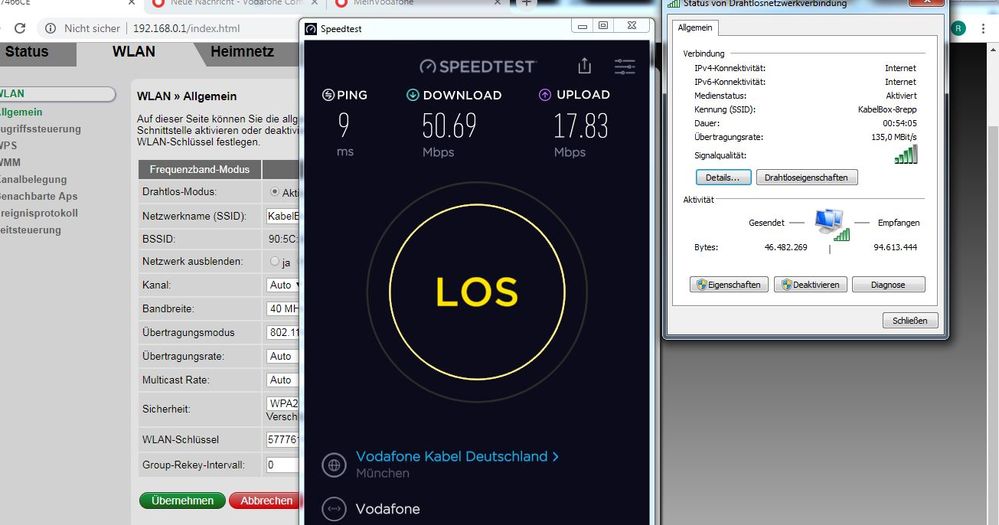Click the red Abbrechen button
The image size is (999, 525).
266,501
